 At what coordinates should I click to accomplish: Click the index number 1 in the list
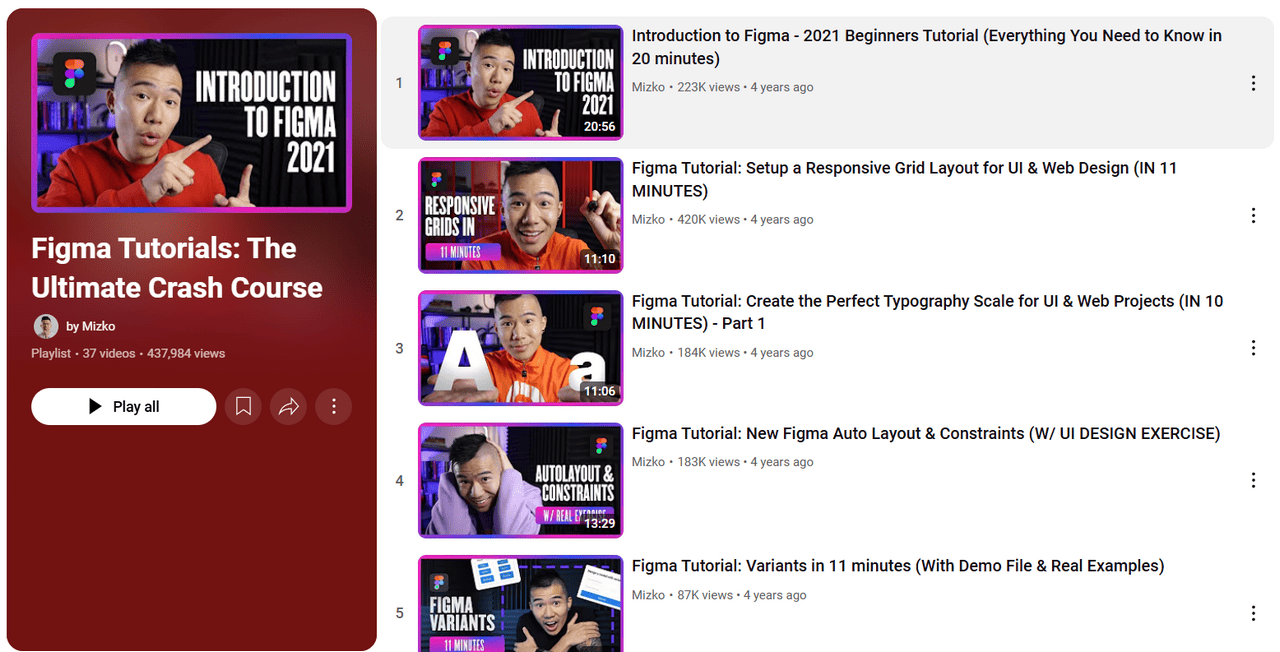tap(399, 83)
